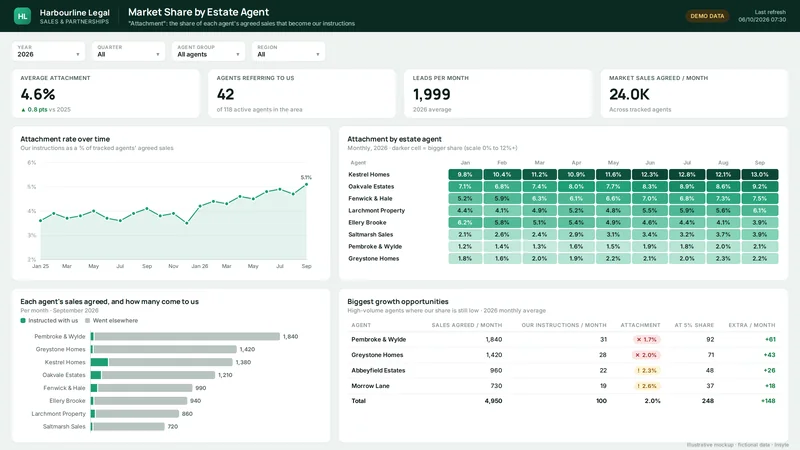Click Oakvale Estates Sep cell 9.2%
Screen dimensions: 800x450
[x=760, y=187]
